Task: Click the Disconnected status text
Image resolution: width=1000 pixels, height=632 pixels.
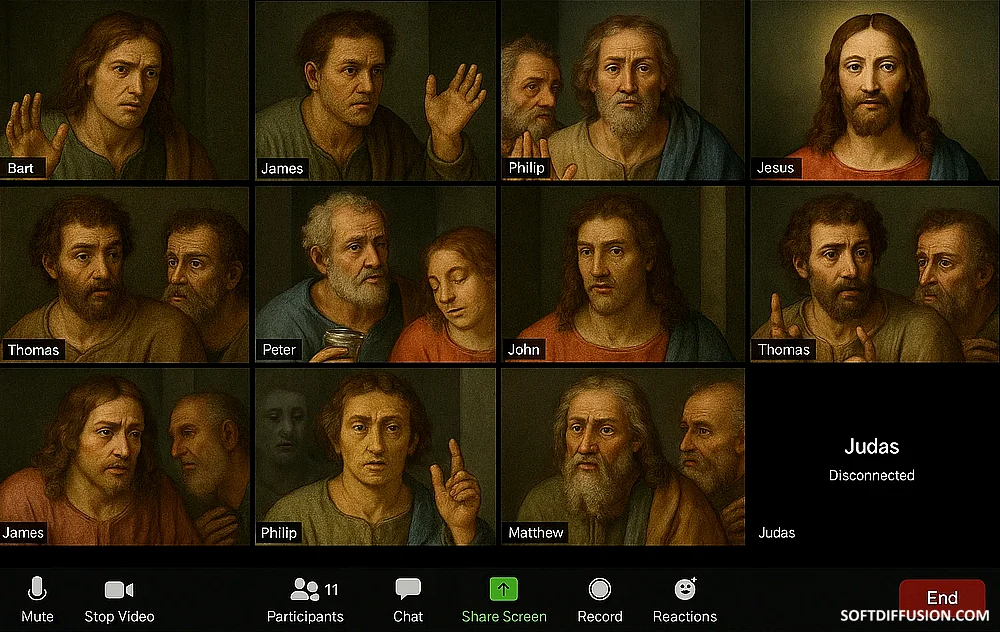Action: point(871,475)
